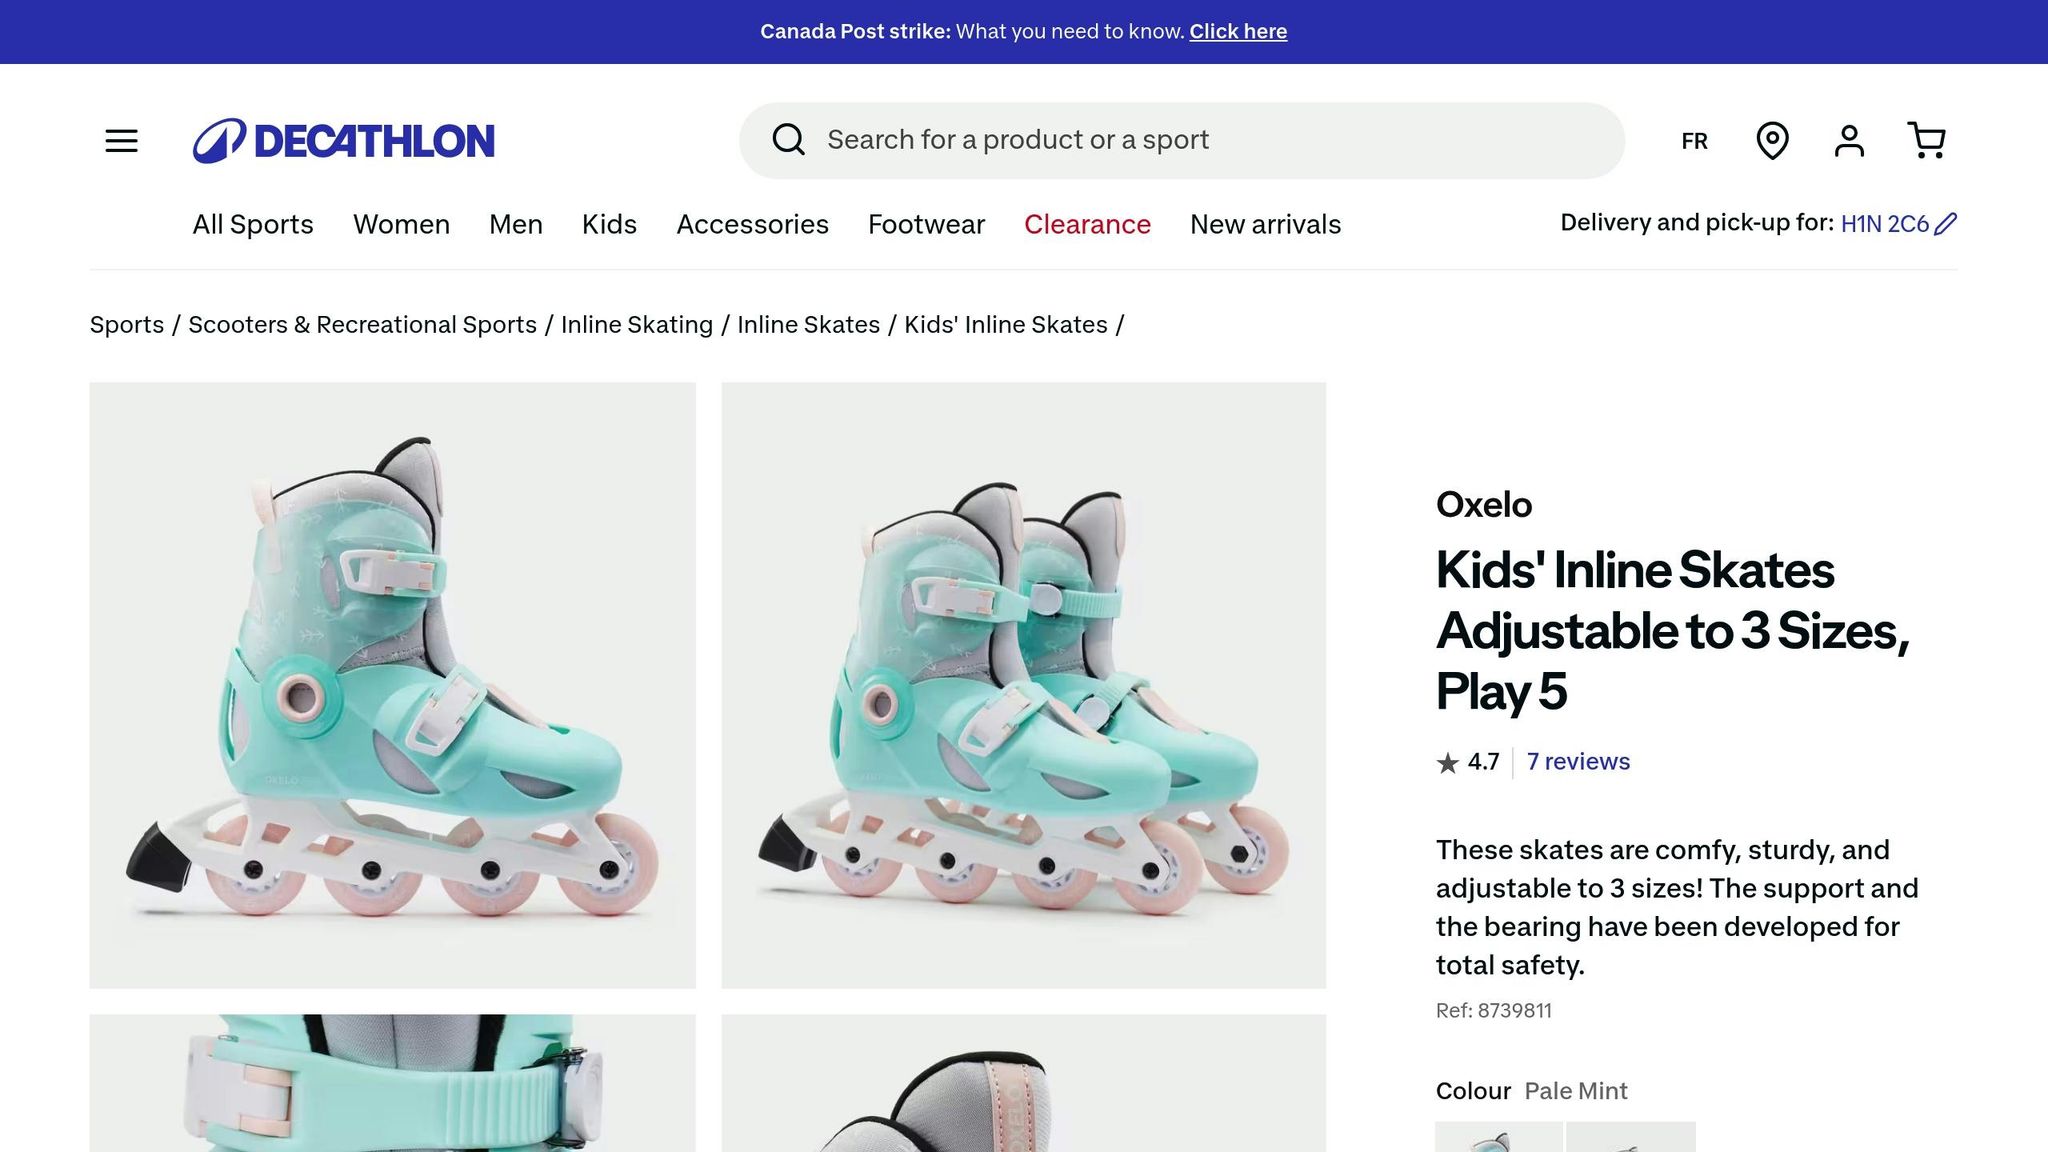Open the Footwear navigation menu
This screenshot has width=2048, height=1152.
926,224
